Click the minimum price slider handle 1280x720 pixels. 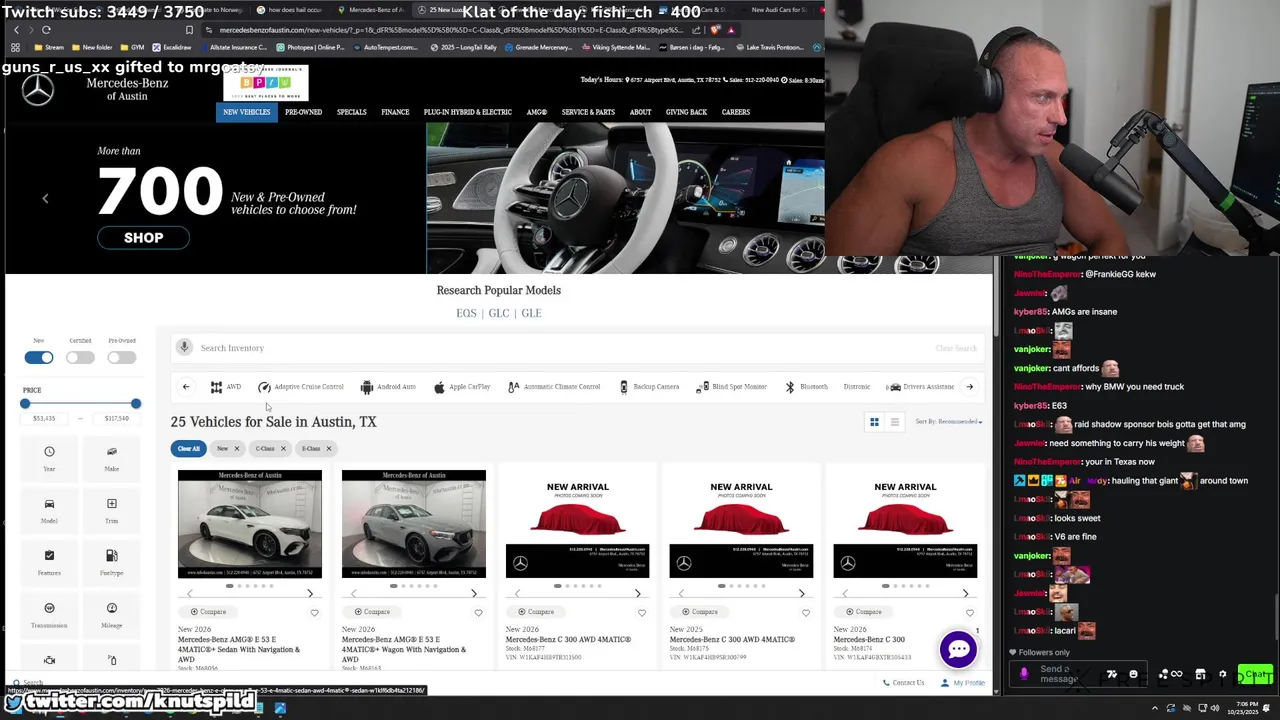click(x=25, y=404)
